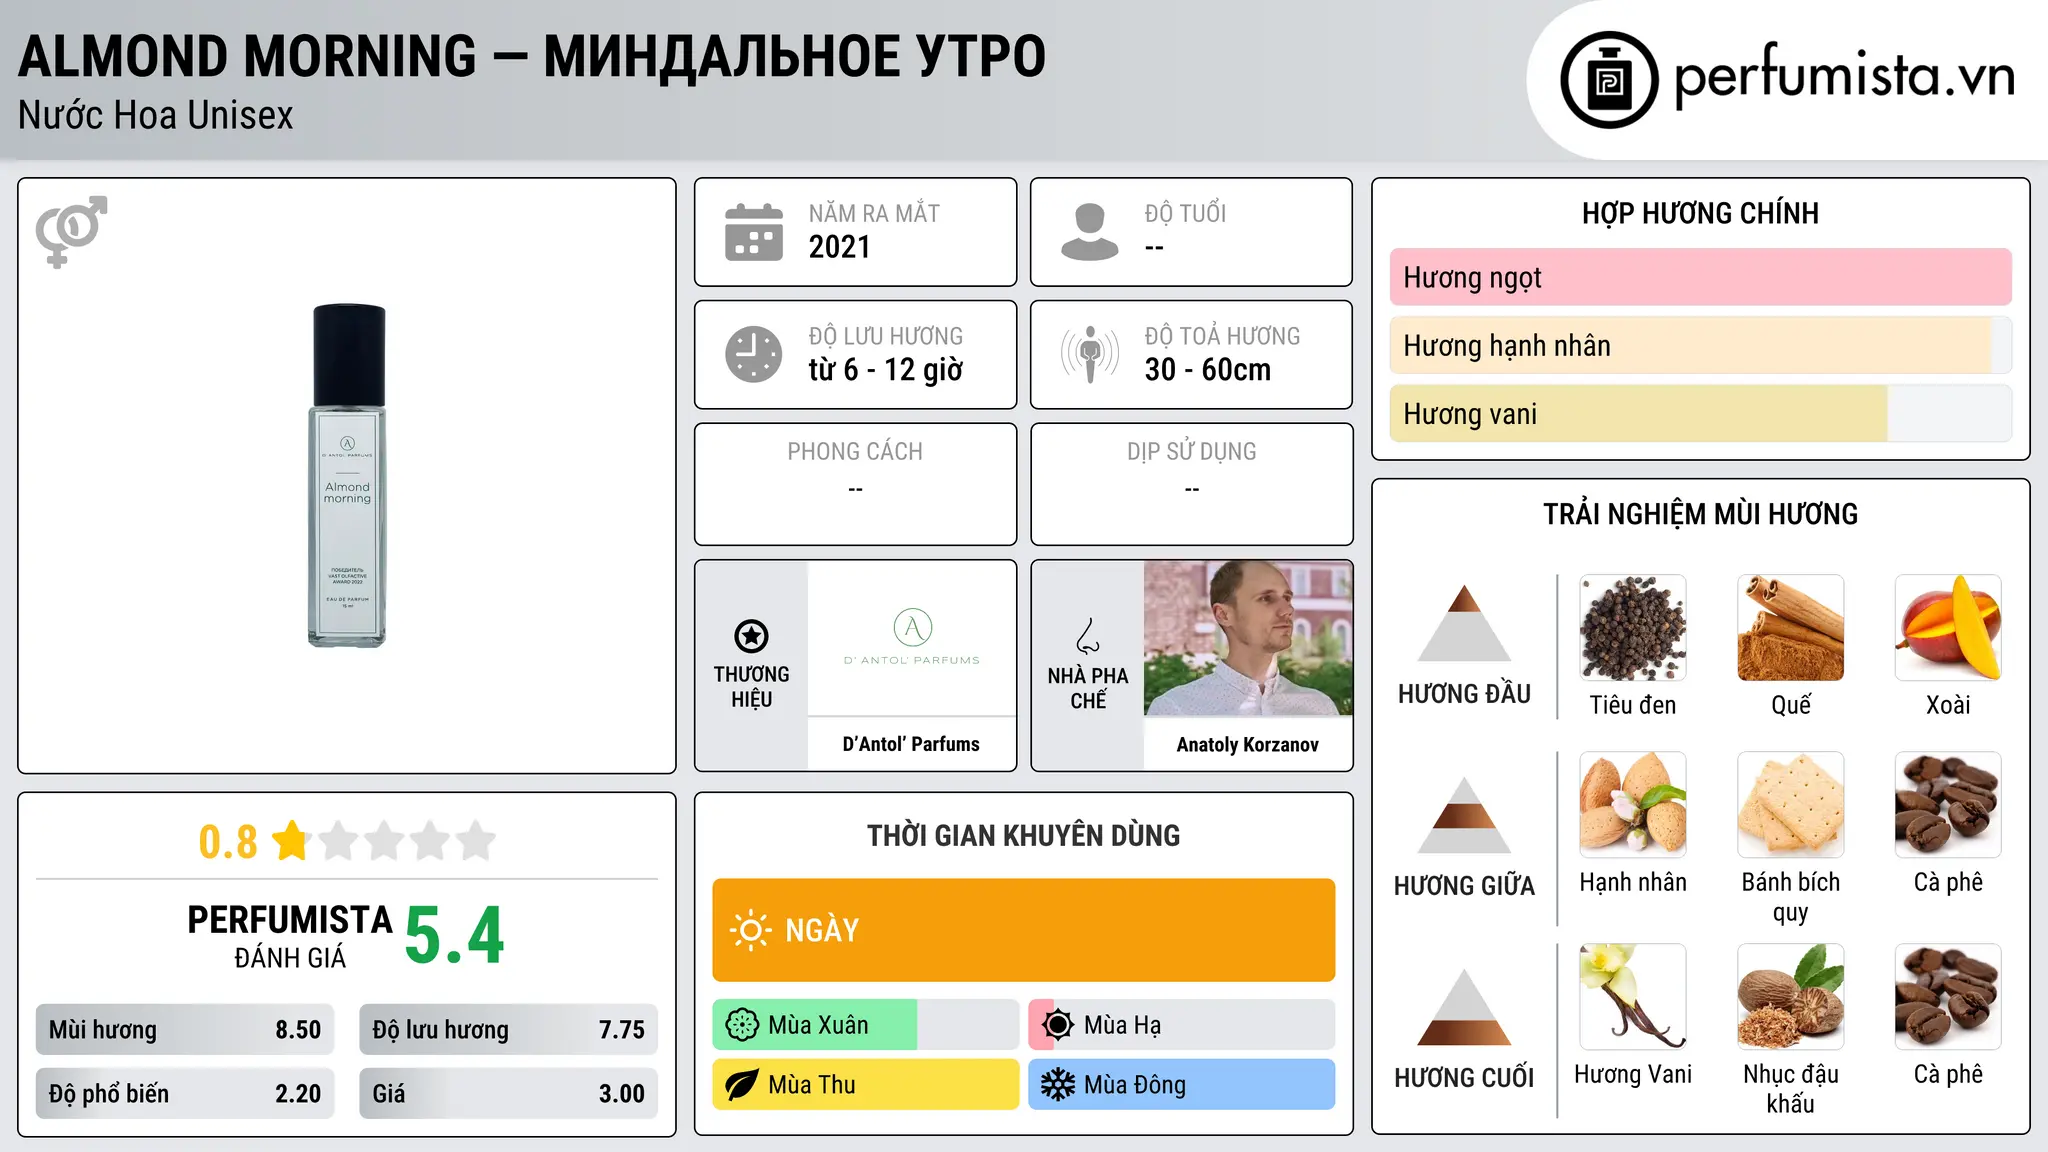Click the pink Hương ngọt accord bar

coord(1700,277)
